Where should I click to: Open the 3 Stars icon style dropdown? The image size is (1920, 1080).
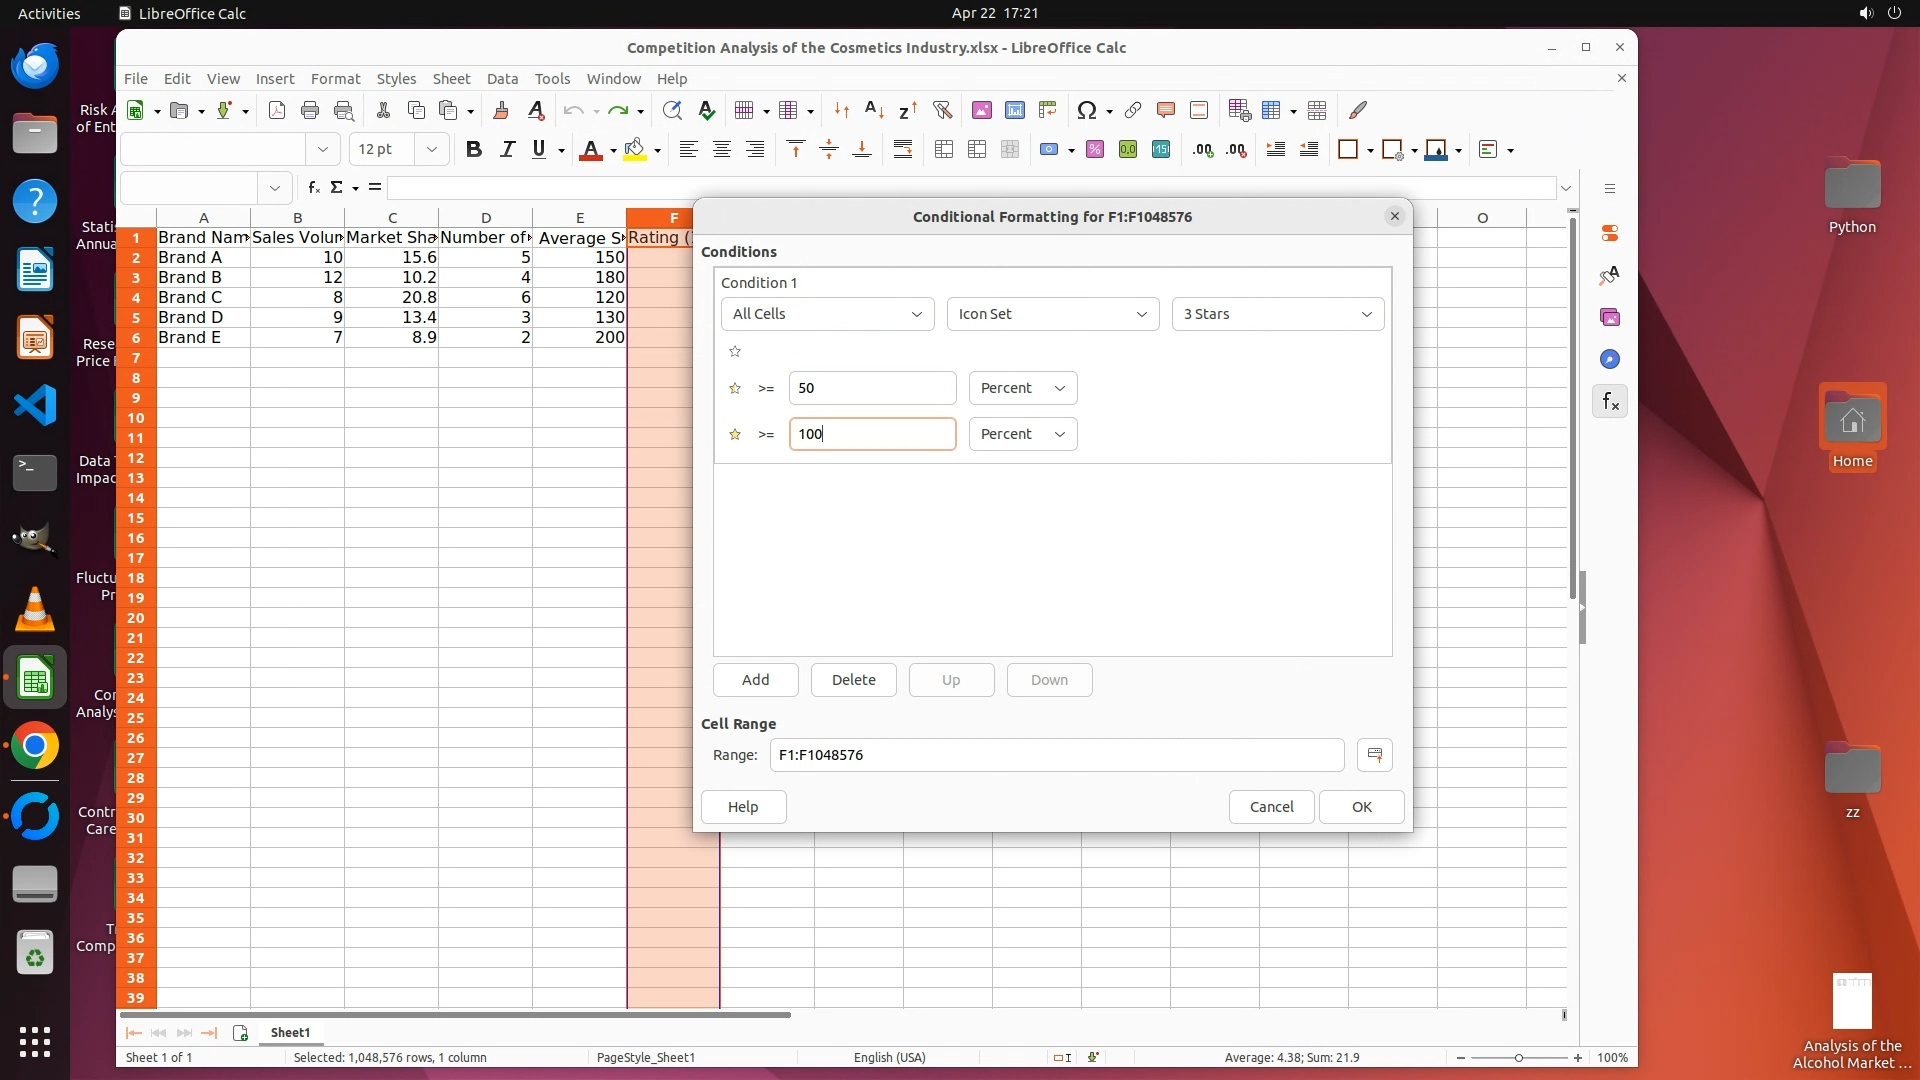(x=1277, y=314)
